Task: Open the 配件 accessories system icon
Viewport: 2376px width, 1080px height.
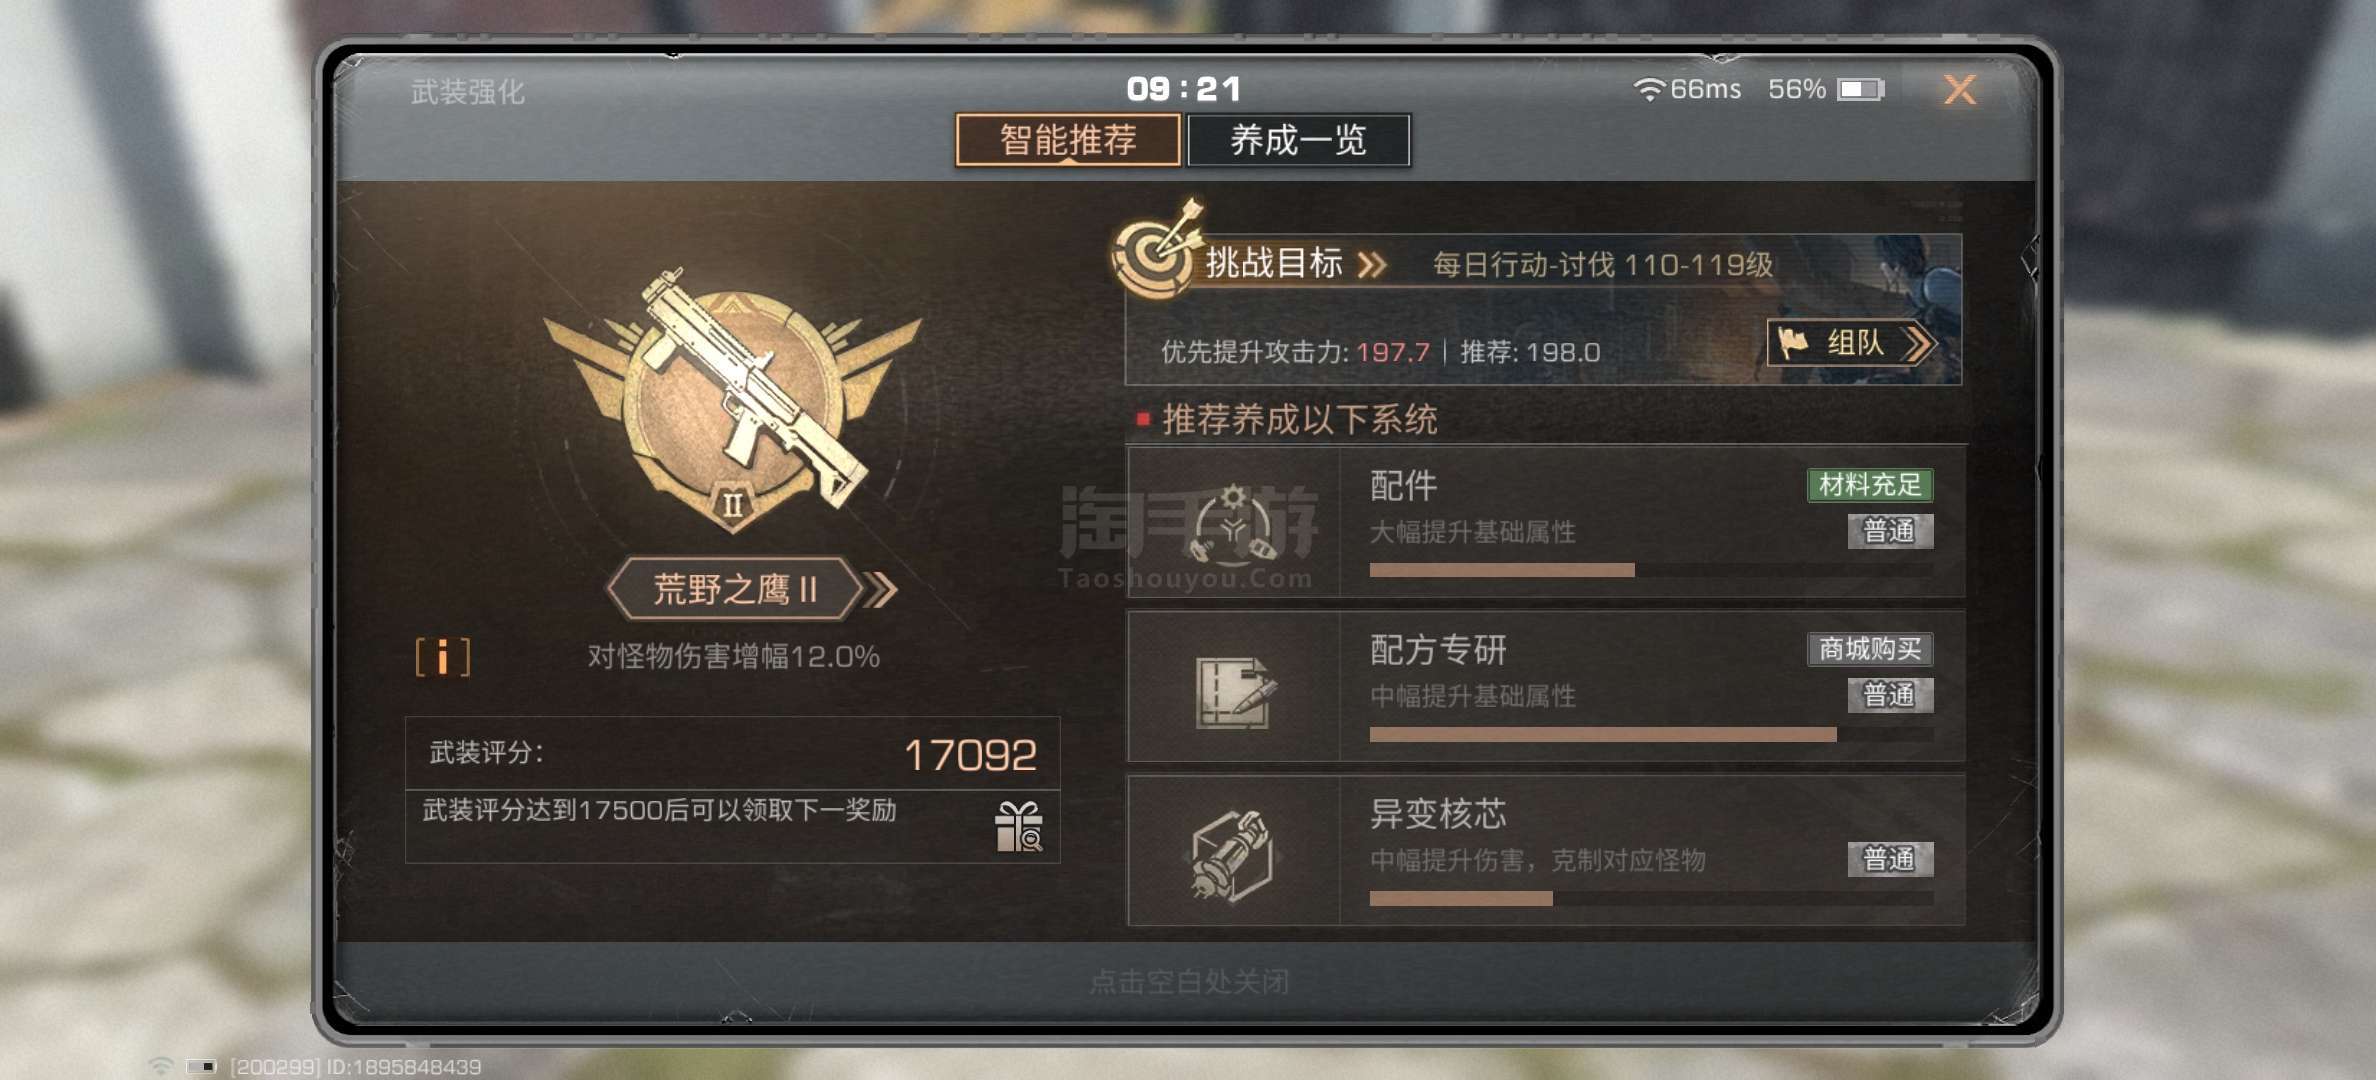Action: click(x=1234, y=521)
